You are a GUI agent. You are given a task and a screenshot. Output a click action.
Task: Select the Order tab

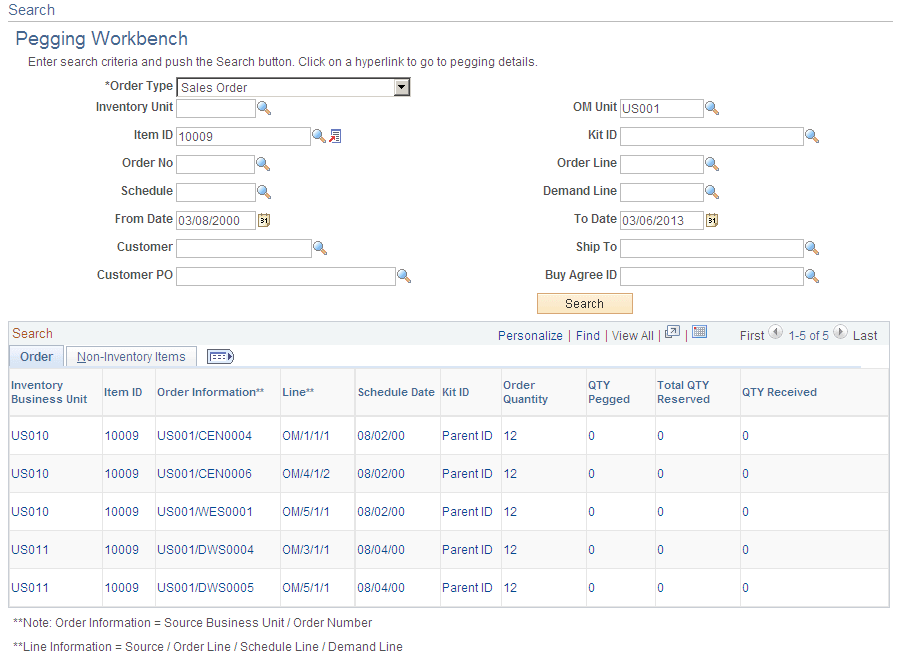(x=36, y=356)
